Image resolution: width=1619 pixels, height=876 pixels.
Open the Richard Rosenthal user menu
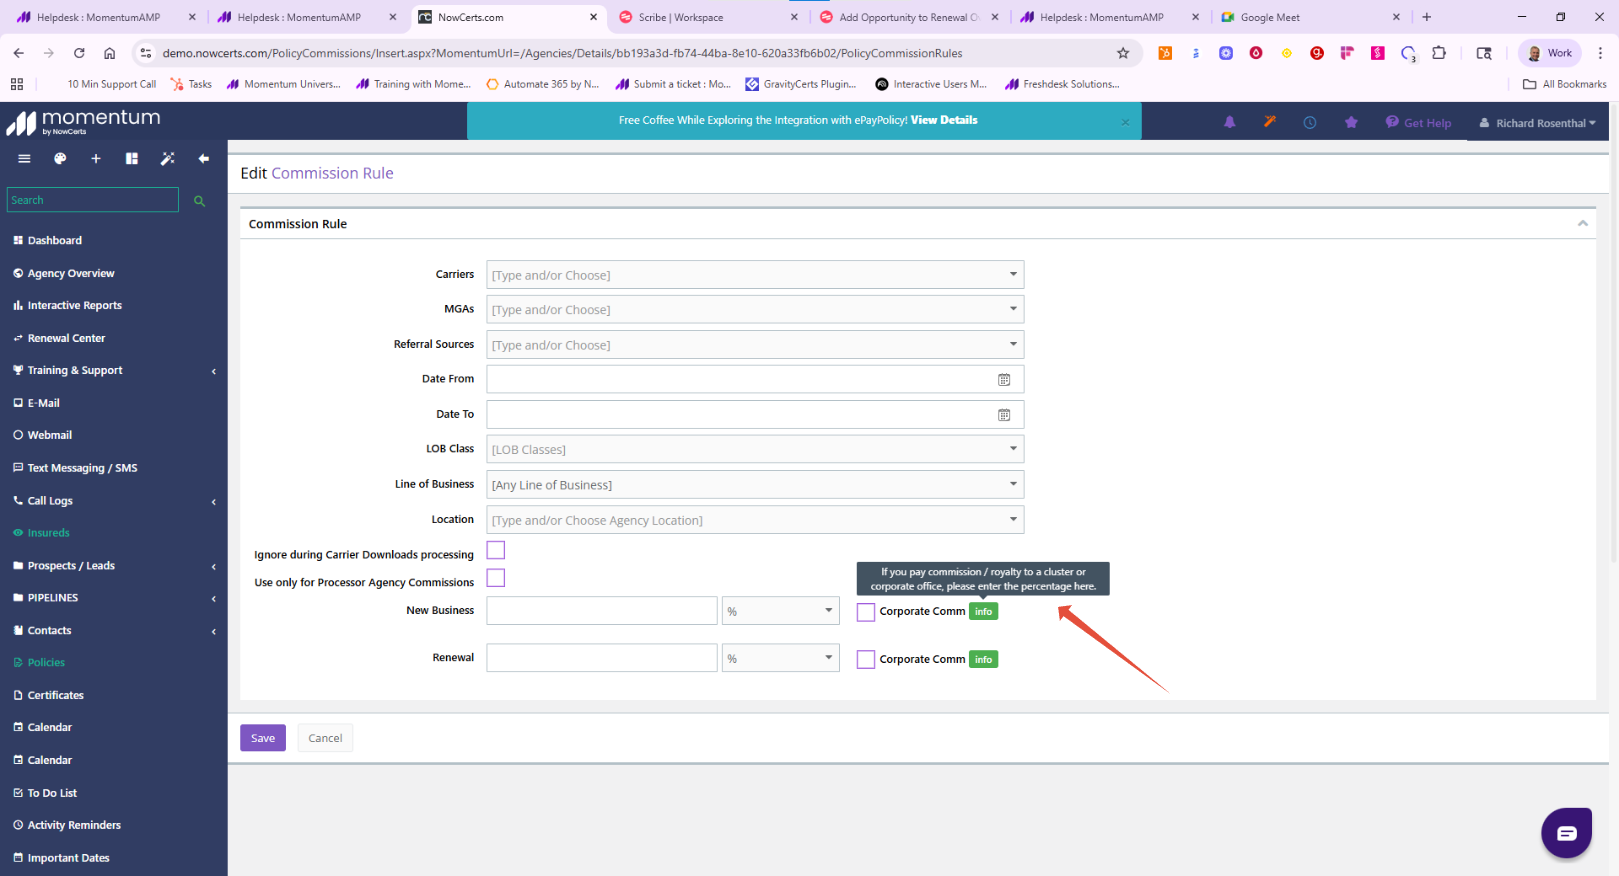point(1538,123)
